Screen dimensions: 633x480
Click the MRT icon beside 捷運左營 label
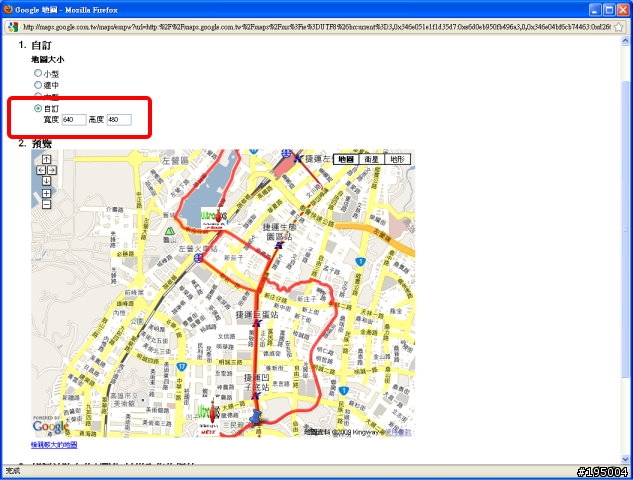coord(298,158)
